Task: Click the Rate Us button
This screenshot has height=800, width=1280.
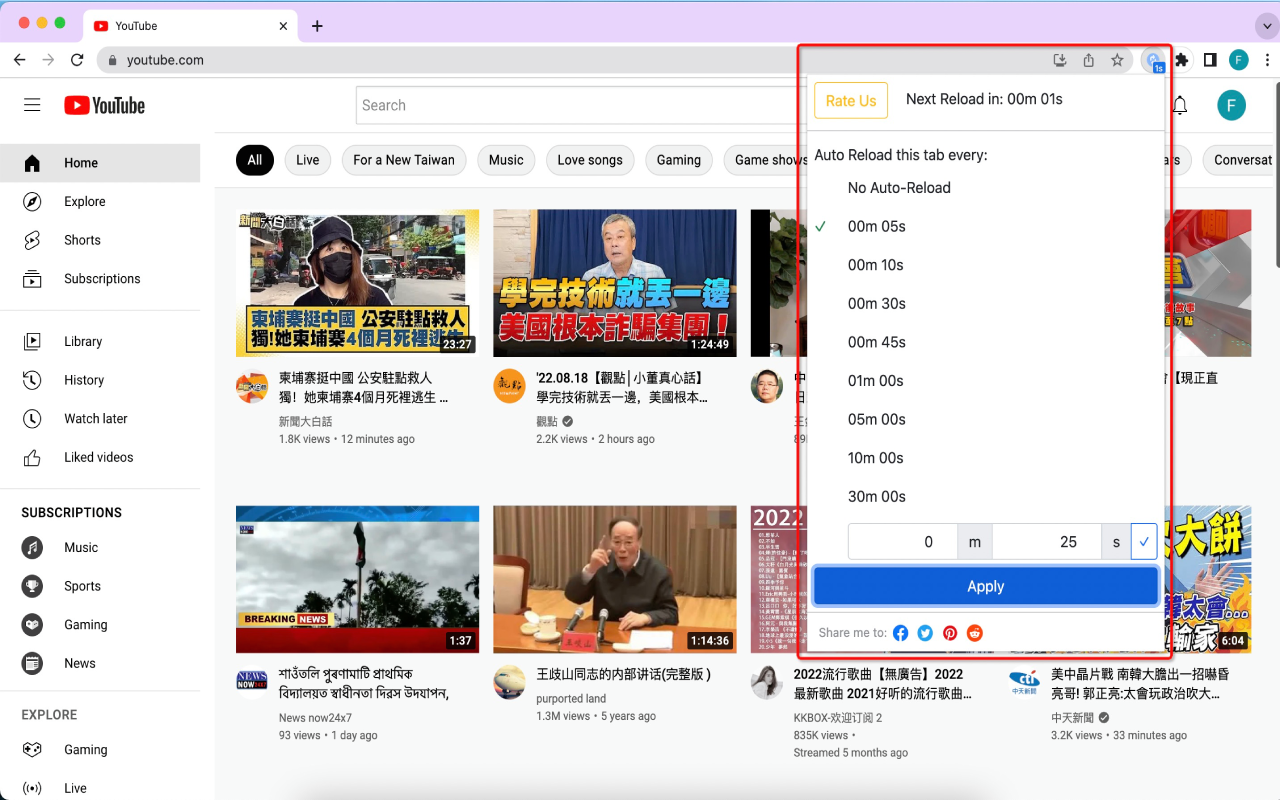Action: (x=850, y=100)
